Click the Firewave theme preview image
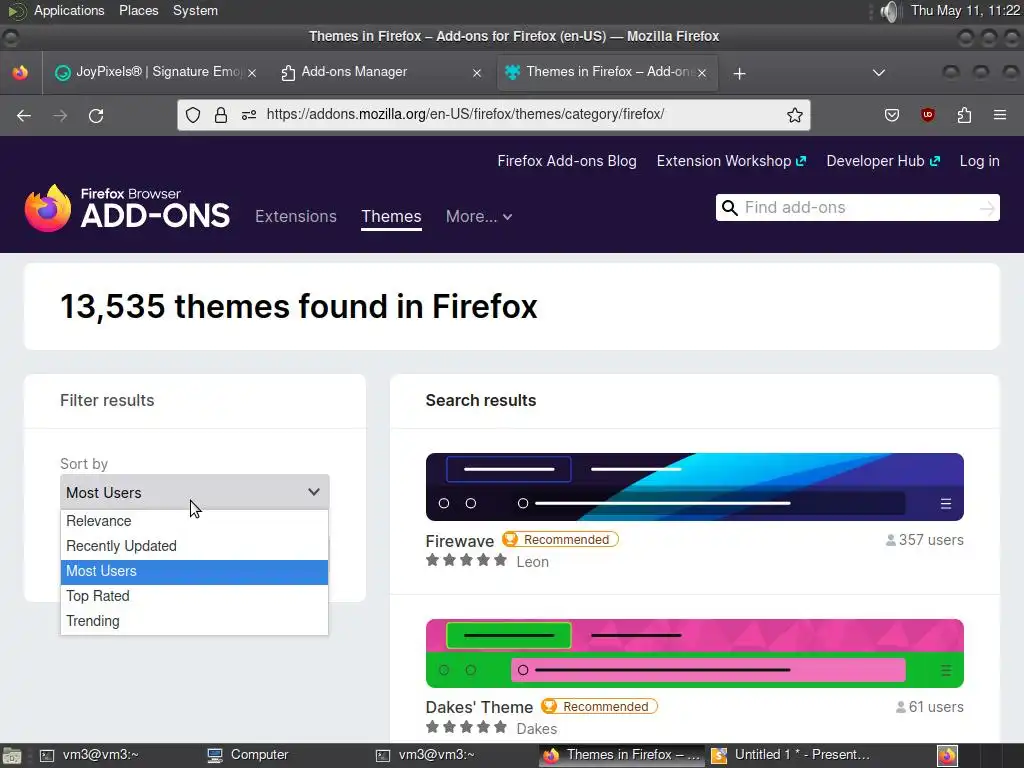Image resolution: width=1024 pixels, height=768 pixels. tap(695, 487)
